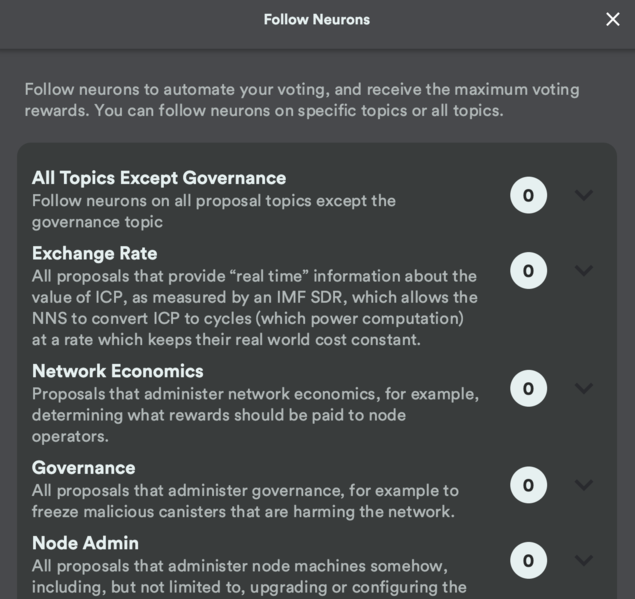Select the Network Economics topic heading

click(x=118, y=371)
